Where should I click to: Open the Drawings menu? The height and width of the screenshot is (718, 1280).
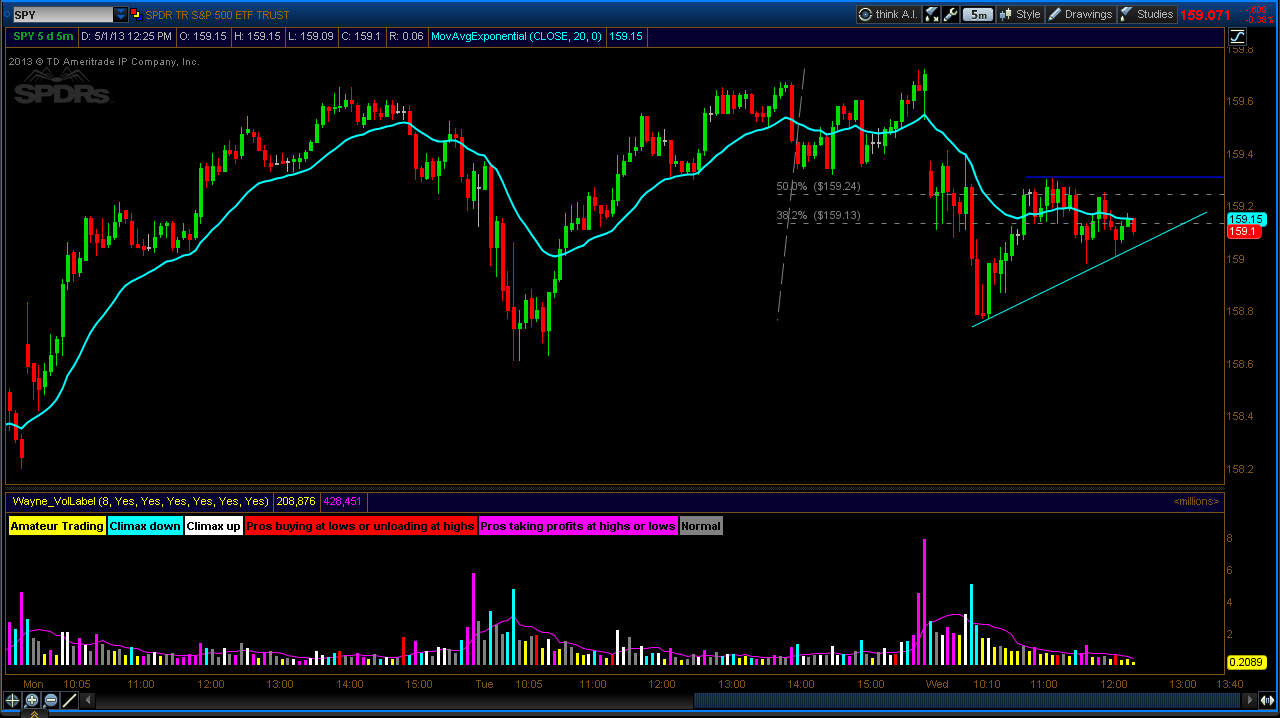tap(1080, 14)
